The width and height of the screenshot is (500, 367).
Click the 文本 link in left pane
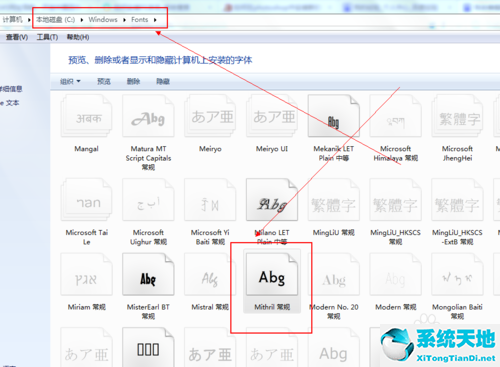click(10, 103)
